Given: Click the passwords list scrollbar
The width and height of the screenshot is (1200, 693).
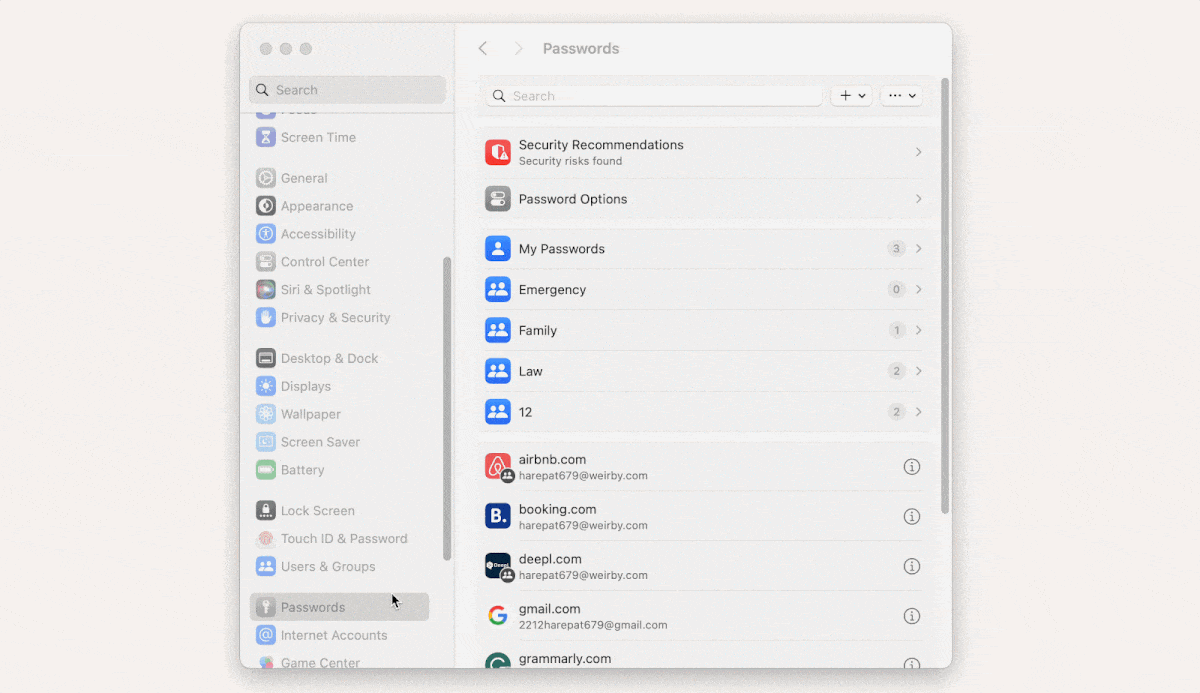Looking at the screenshot, I should (945, 296).
